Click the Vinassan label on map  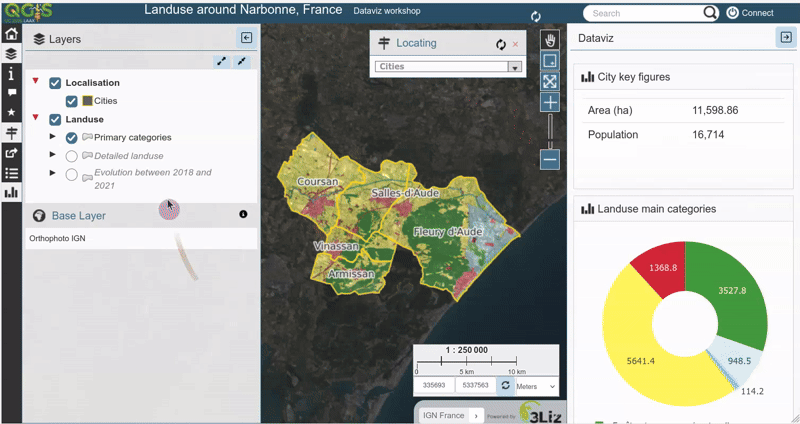tap(336, 246)
